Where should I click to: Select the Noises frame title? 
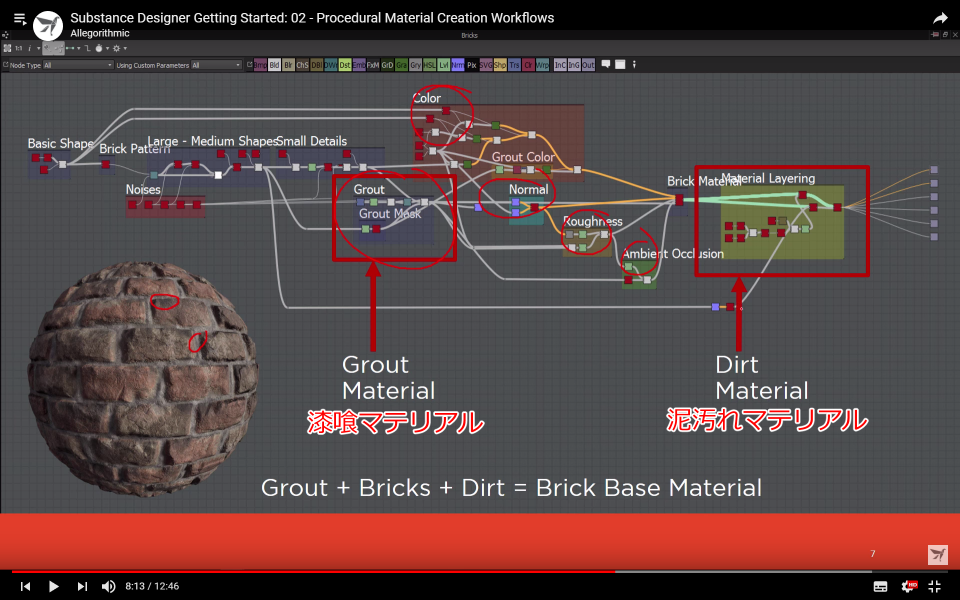[x=143, y=189]
